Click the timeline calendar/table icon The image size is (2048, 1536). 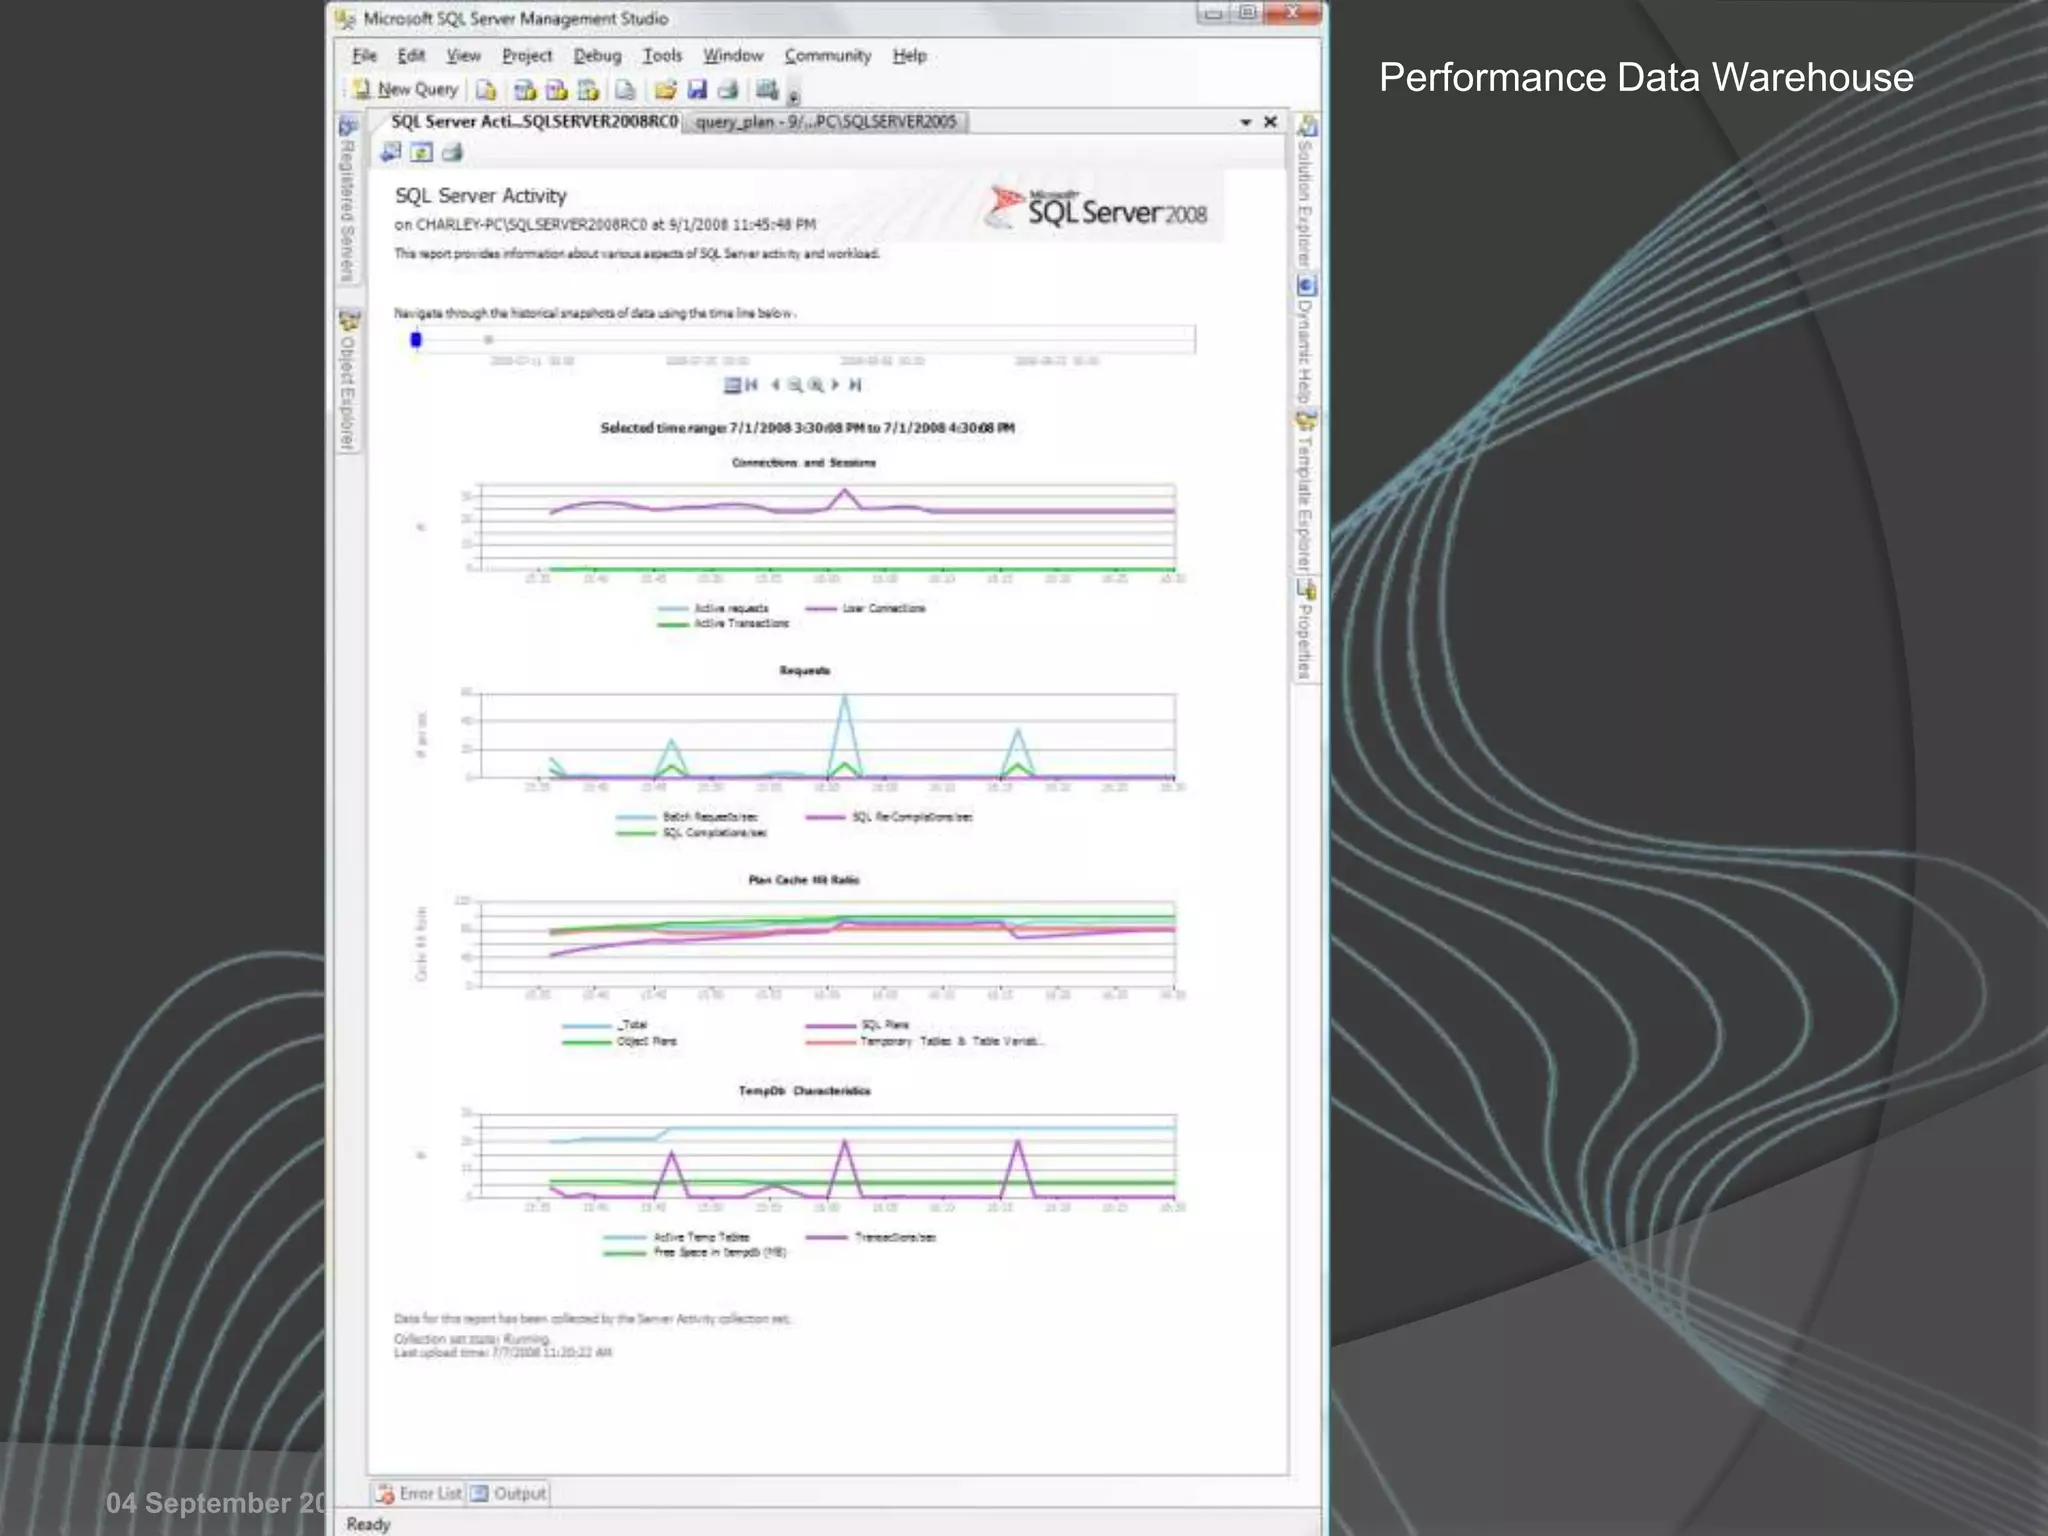(732, 384)
